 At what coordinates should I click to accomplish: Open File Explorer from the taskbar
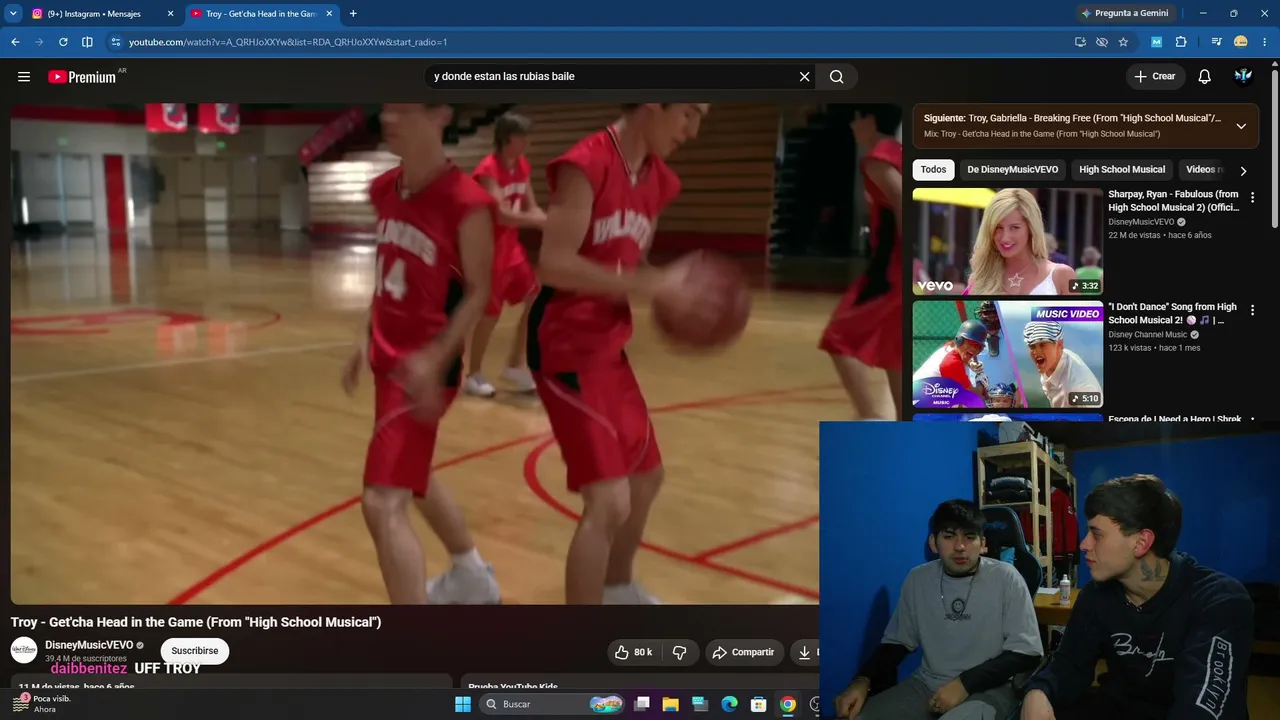tap(671, 704)
